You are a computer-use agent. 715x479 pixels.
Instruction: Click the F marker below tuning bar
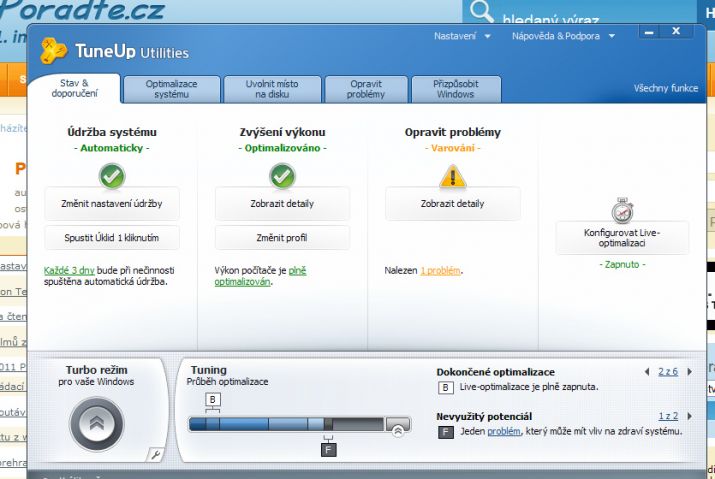click(328, 450)
